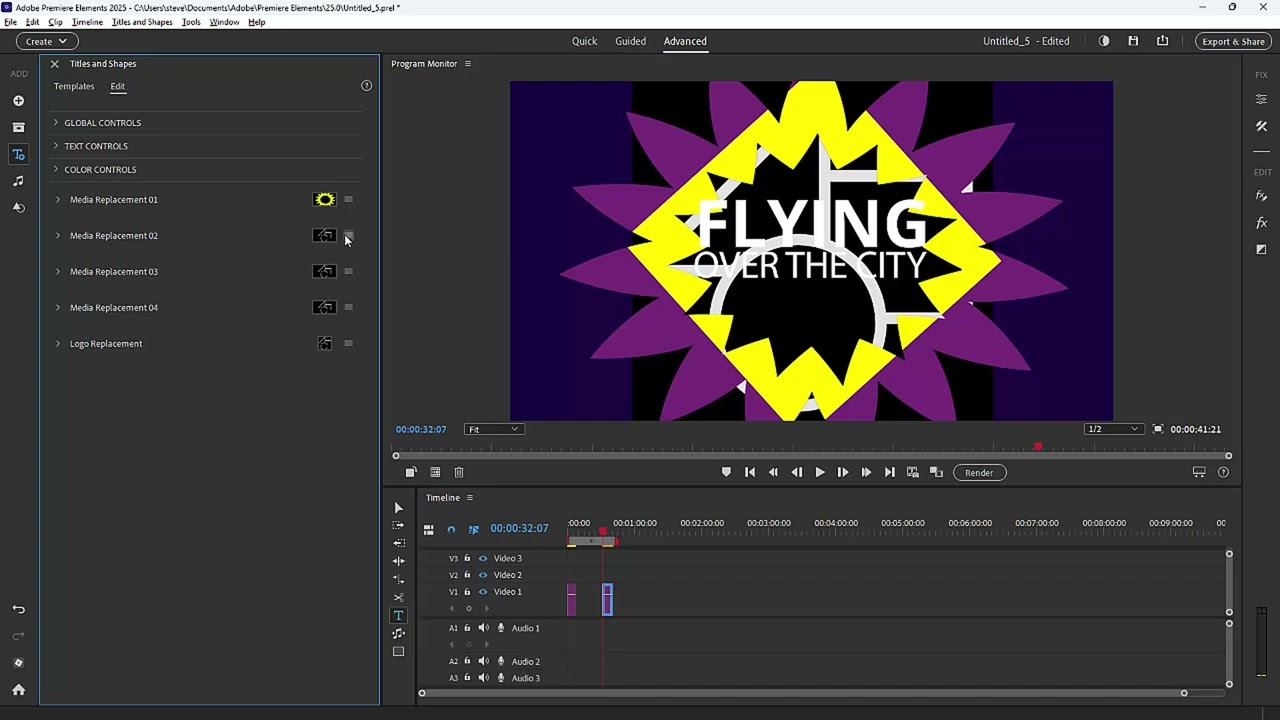This screenshot has height=720, width=1280.
Task: Open the Music panel in left sidebar
Action: pyautogui.click(x=18, y=181)
